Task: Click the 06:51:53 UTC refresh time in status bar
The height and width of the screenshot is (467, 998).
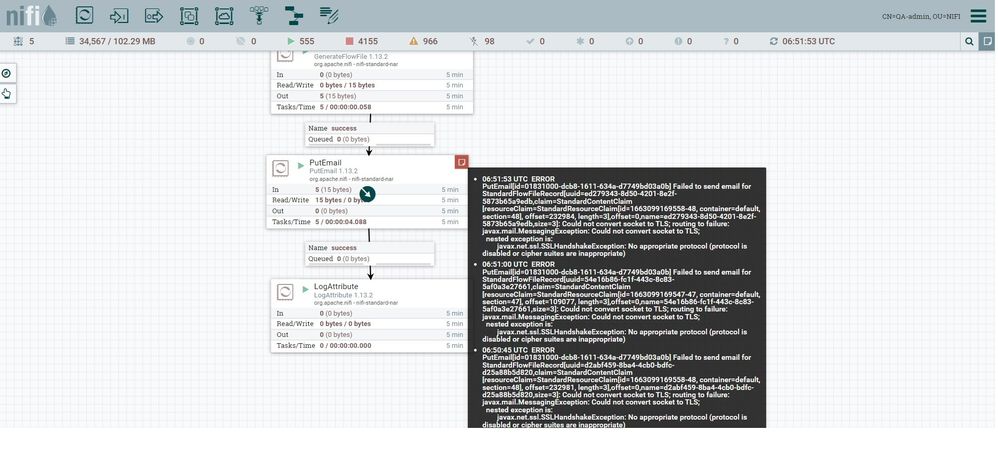Action: [x=808, y=41]
